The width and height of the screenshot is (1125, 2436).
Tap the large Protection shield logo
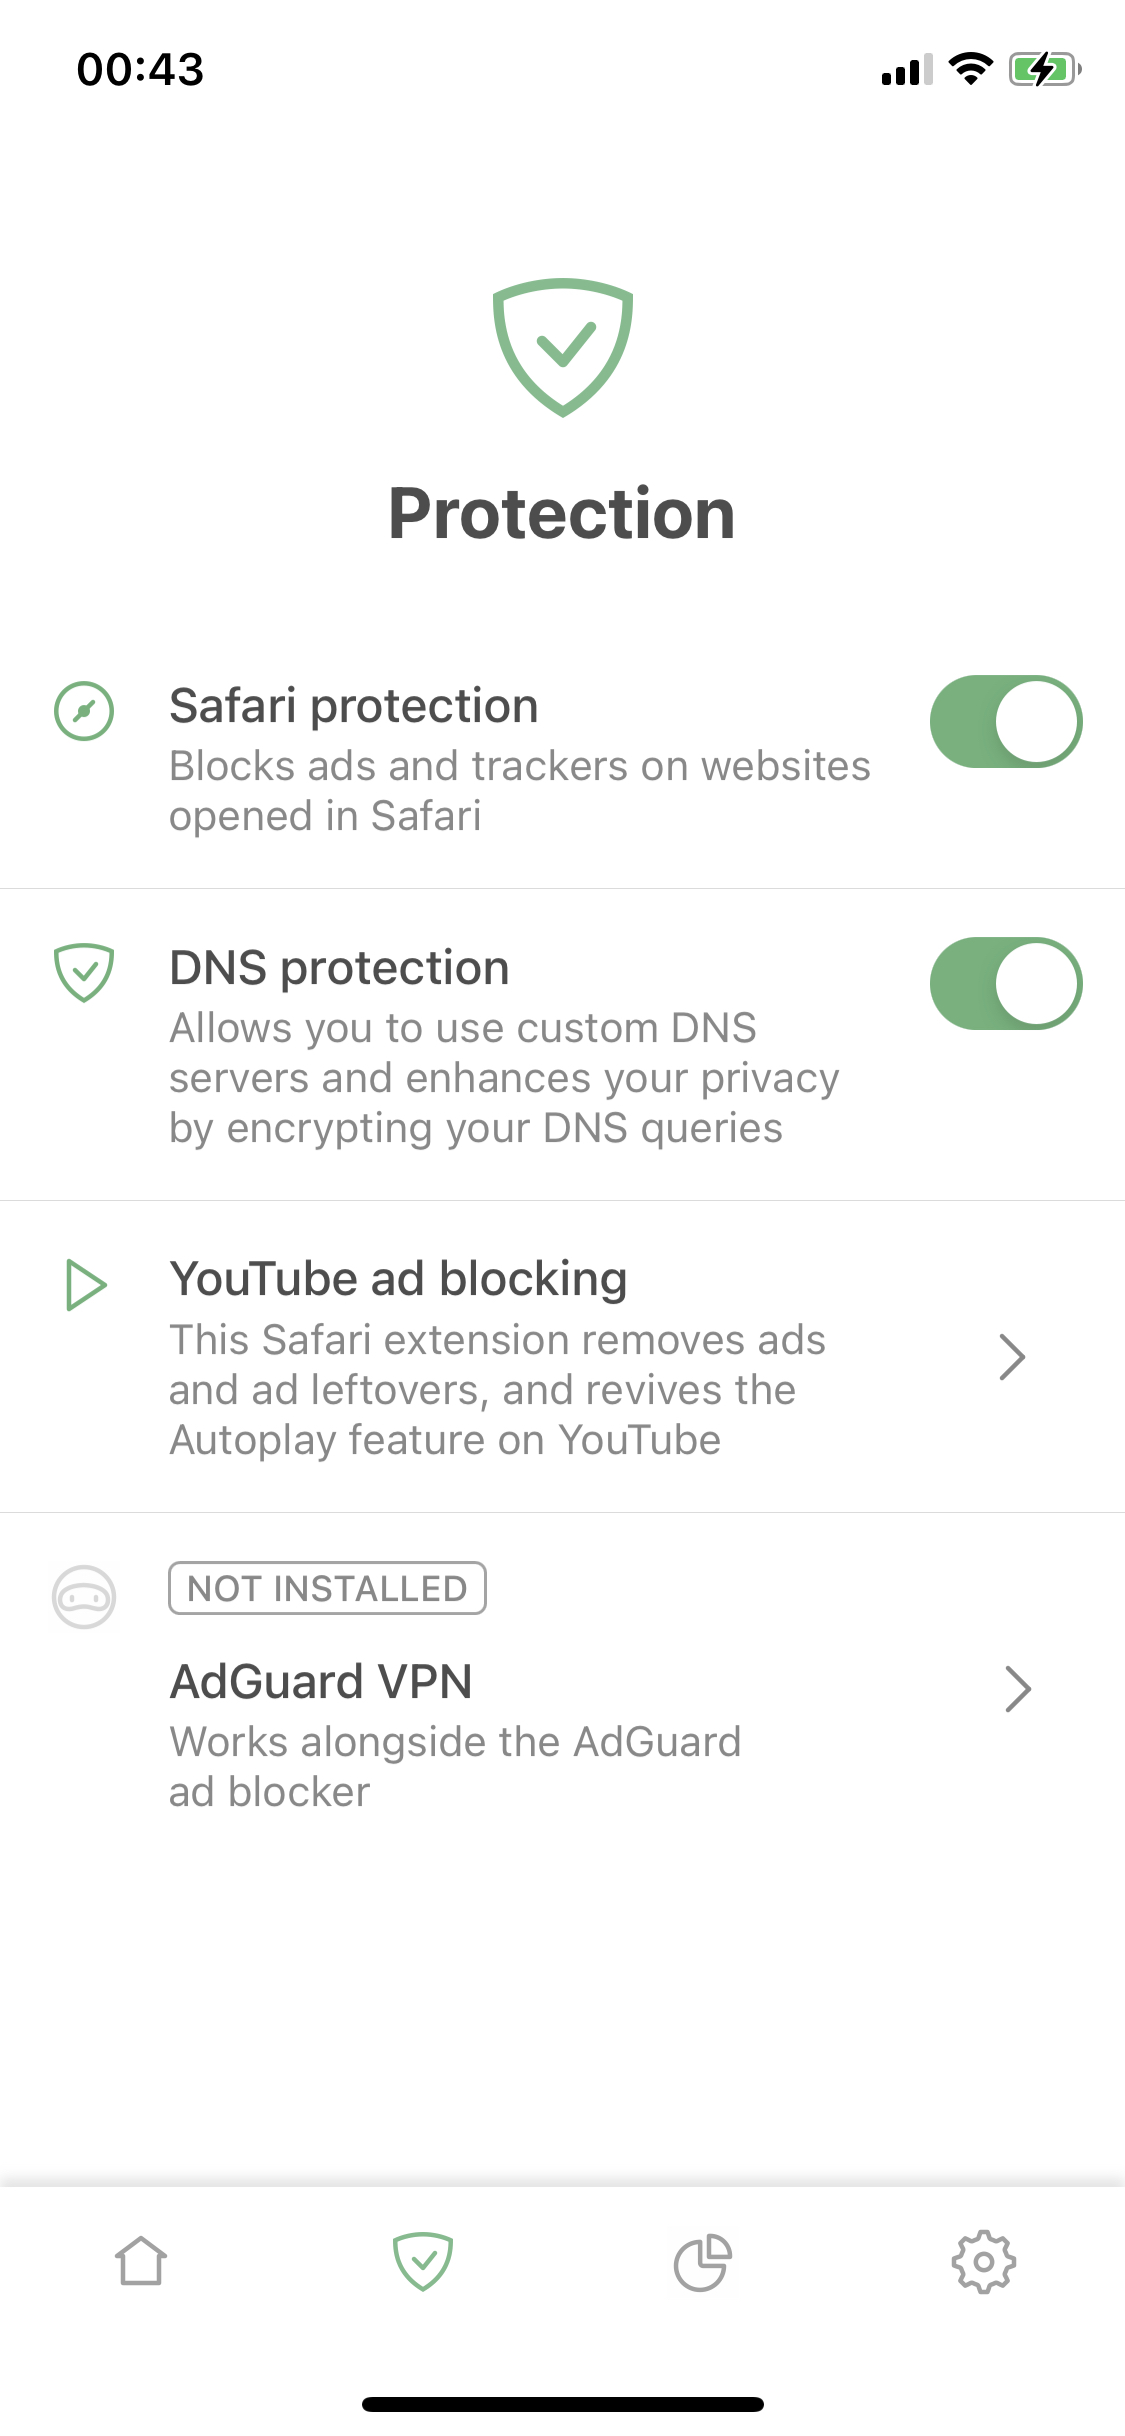562,346
